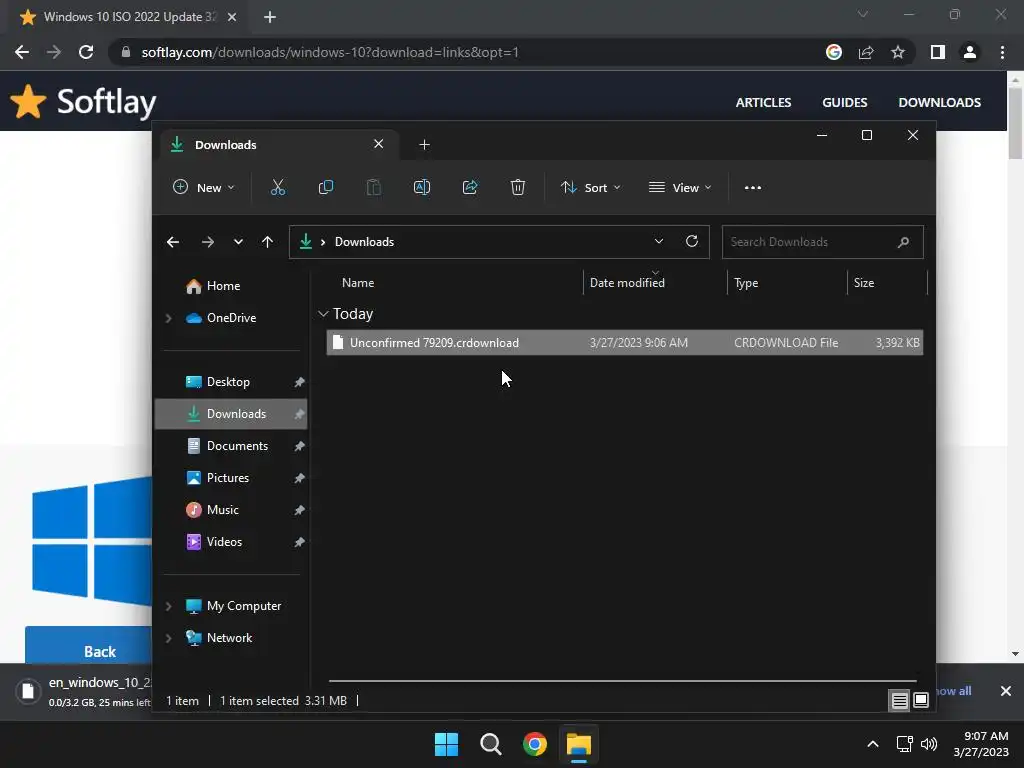Open recent locations dropdown chevron
Image resolution: width=1024 pixels, height=768 pixels.
[x=238, y=242]
